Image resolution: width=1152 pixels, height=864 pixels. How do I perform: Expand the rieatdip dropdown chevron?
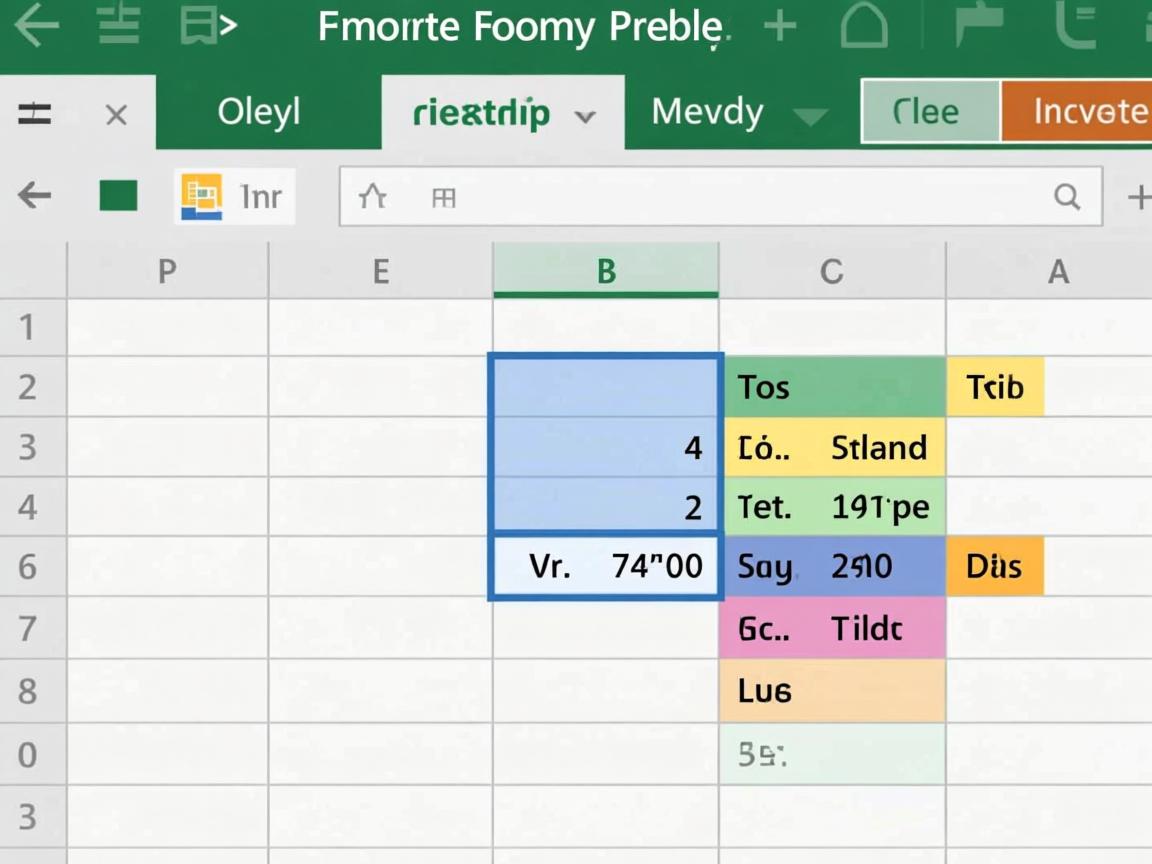pyautogui.click(x=586, y=116)
